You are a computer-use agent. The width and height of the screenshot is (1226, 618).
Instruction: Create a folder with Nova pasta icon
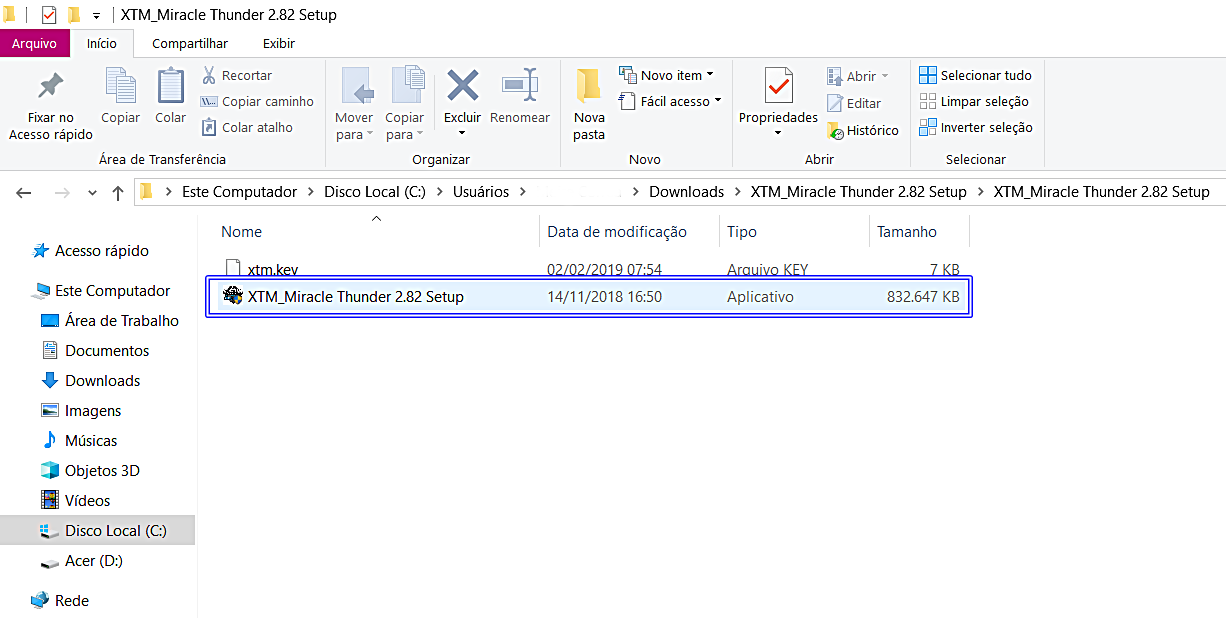point(589,88)
